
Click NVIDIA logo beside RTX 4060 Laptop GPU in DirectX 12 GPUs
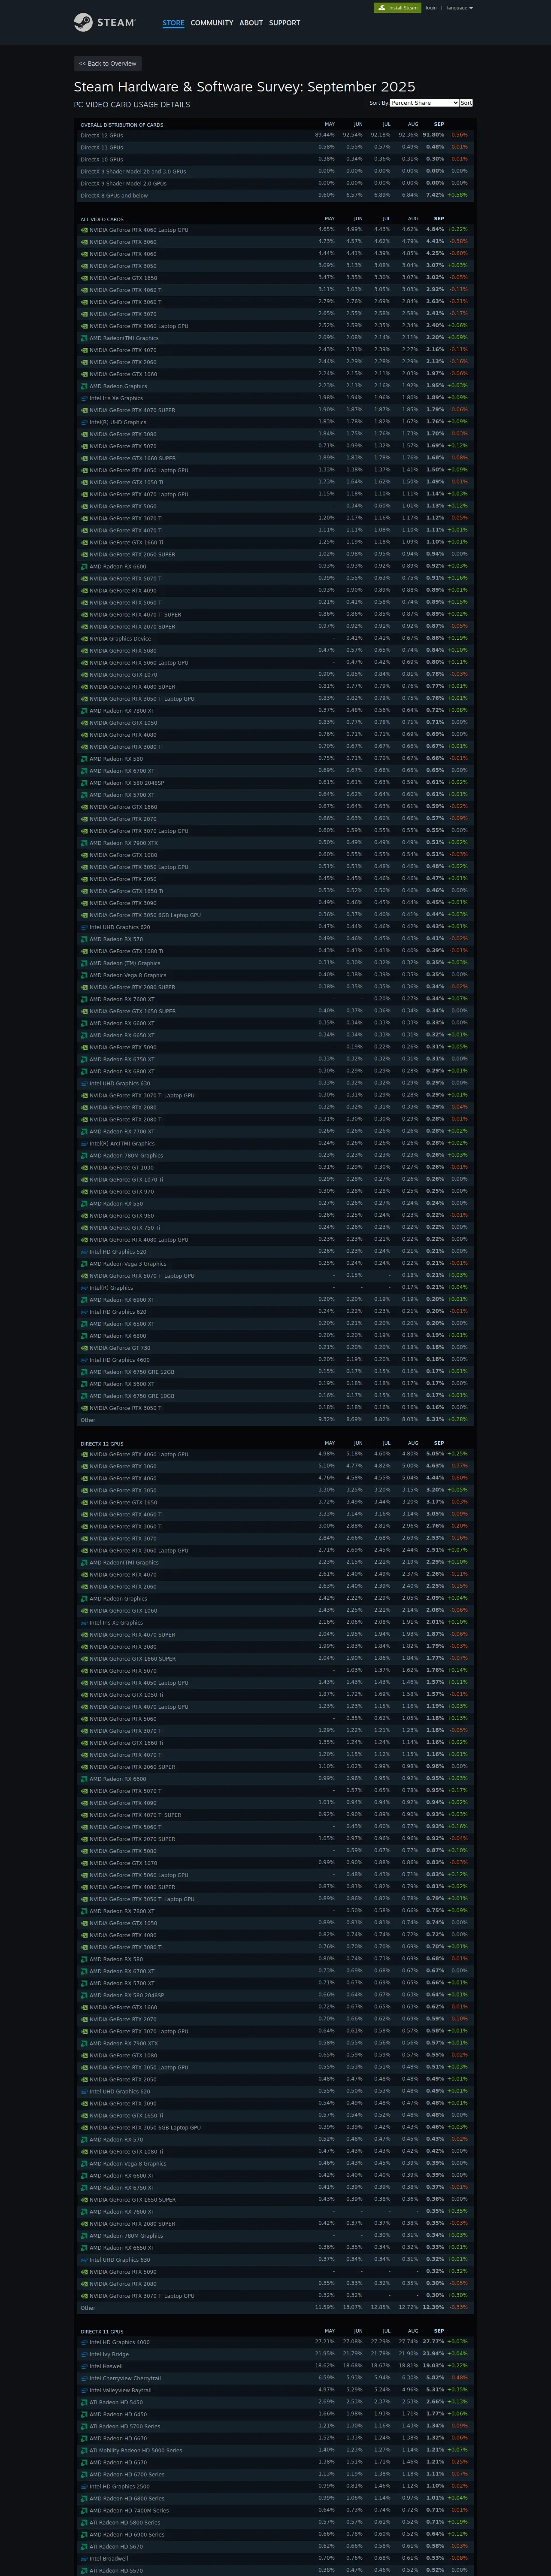(84, 1454)
